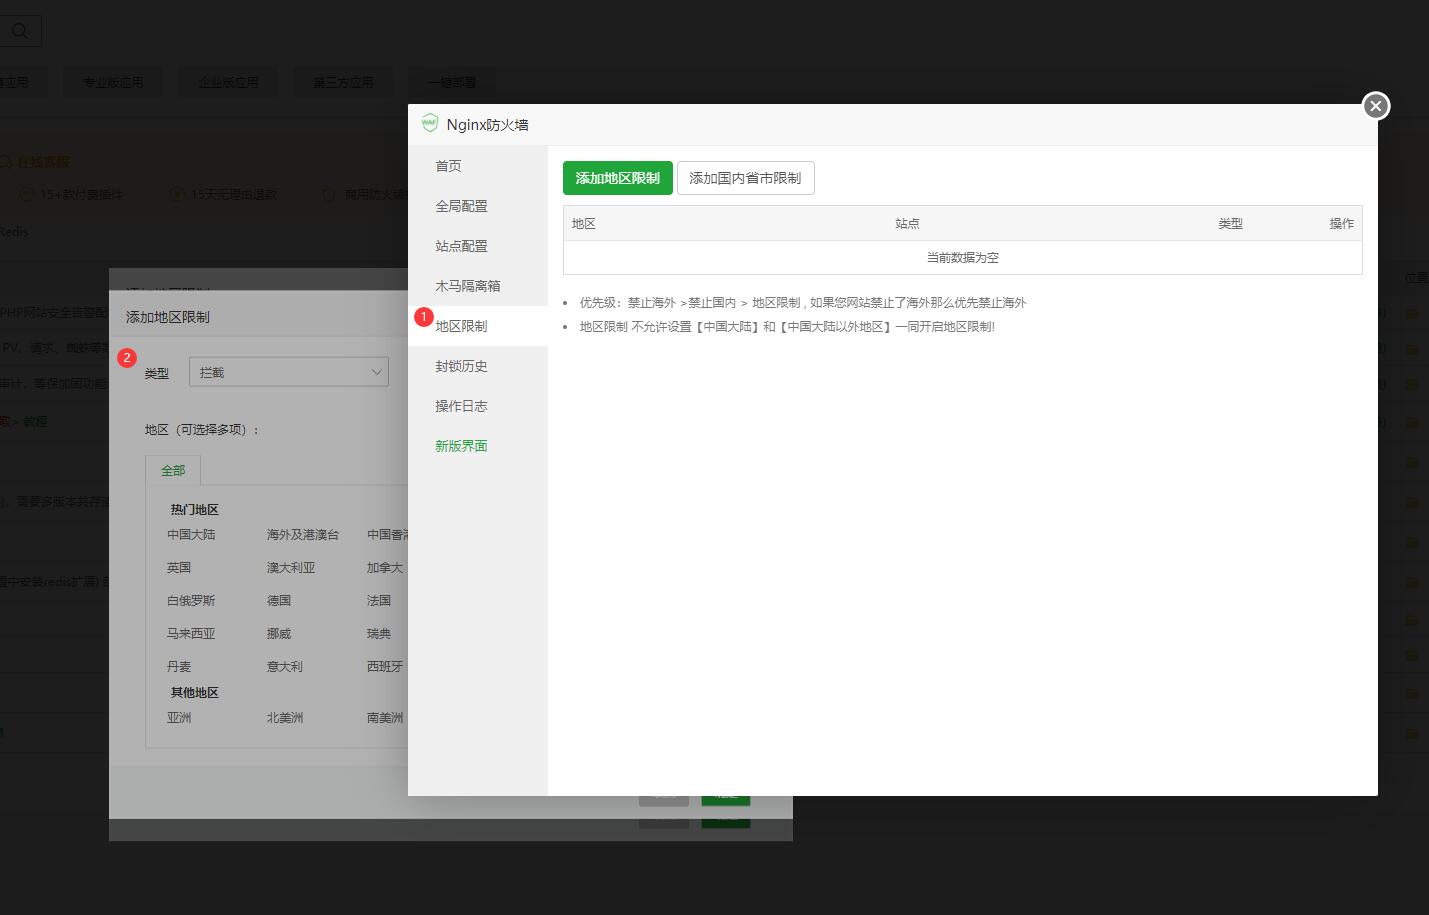Open the dimmed 企业版应用 tab on the background page

(x=228, y=82)
